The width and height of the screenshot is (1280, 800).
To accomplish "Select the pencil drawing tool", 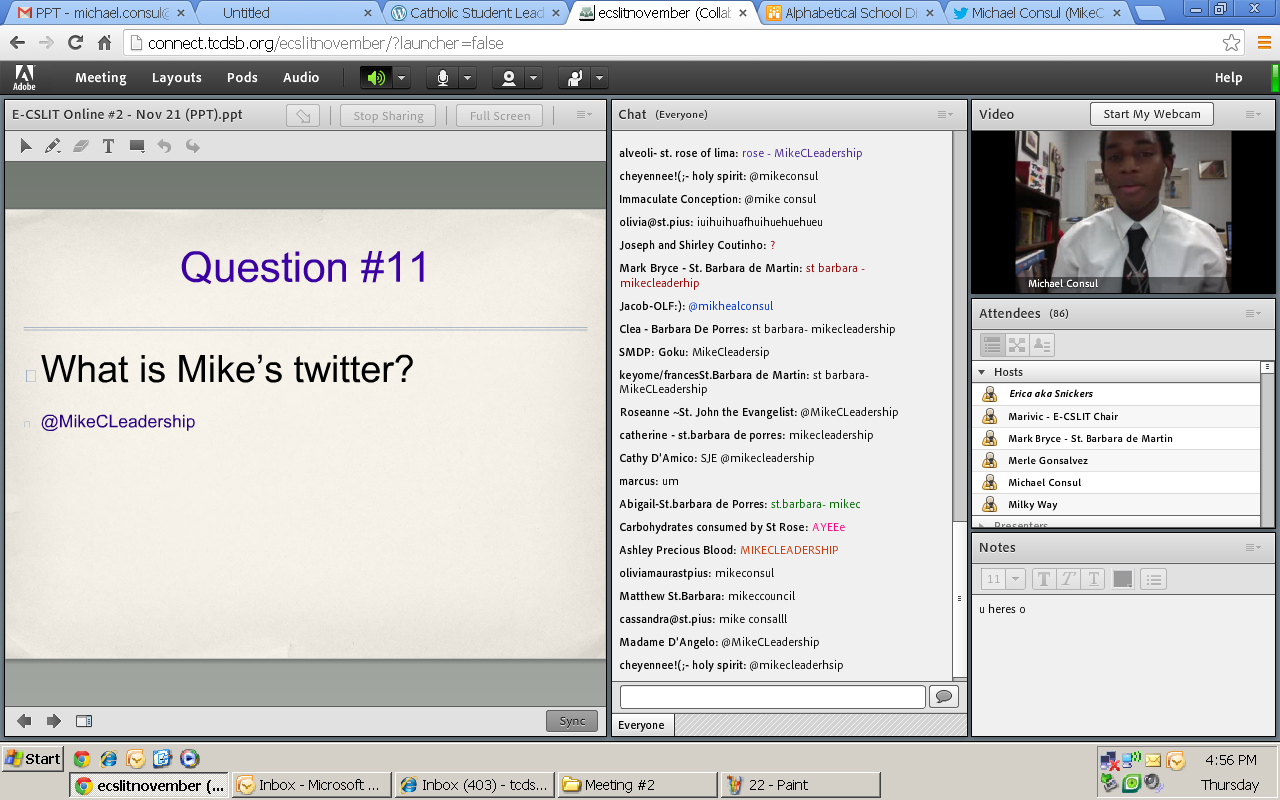I will (x=52, y=146).
